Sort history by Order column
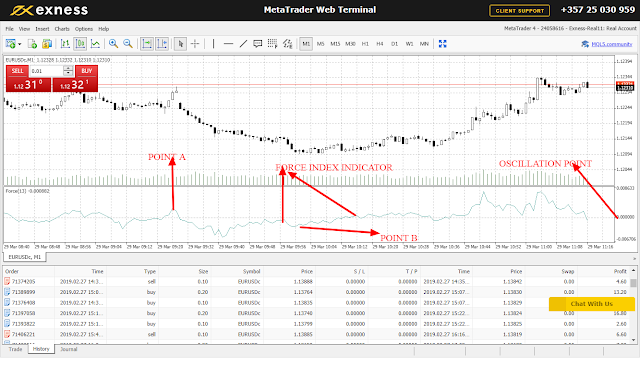Screen dimensions: 640x368 [12, 271]
